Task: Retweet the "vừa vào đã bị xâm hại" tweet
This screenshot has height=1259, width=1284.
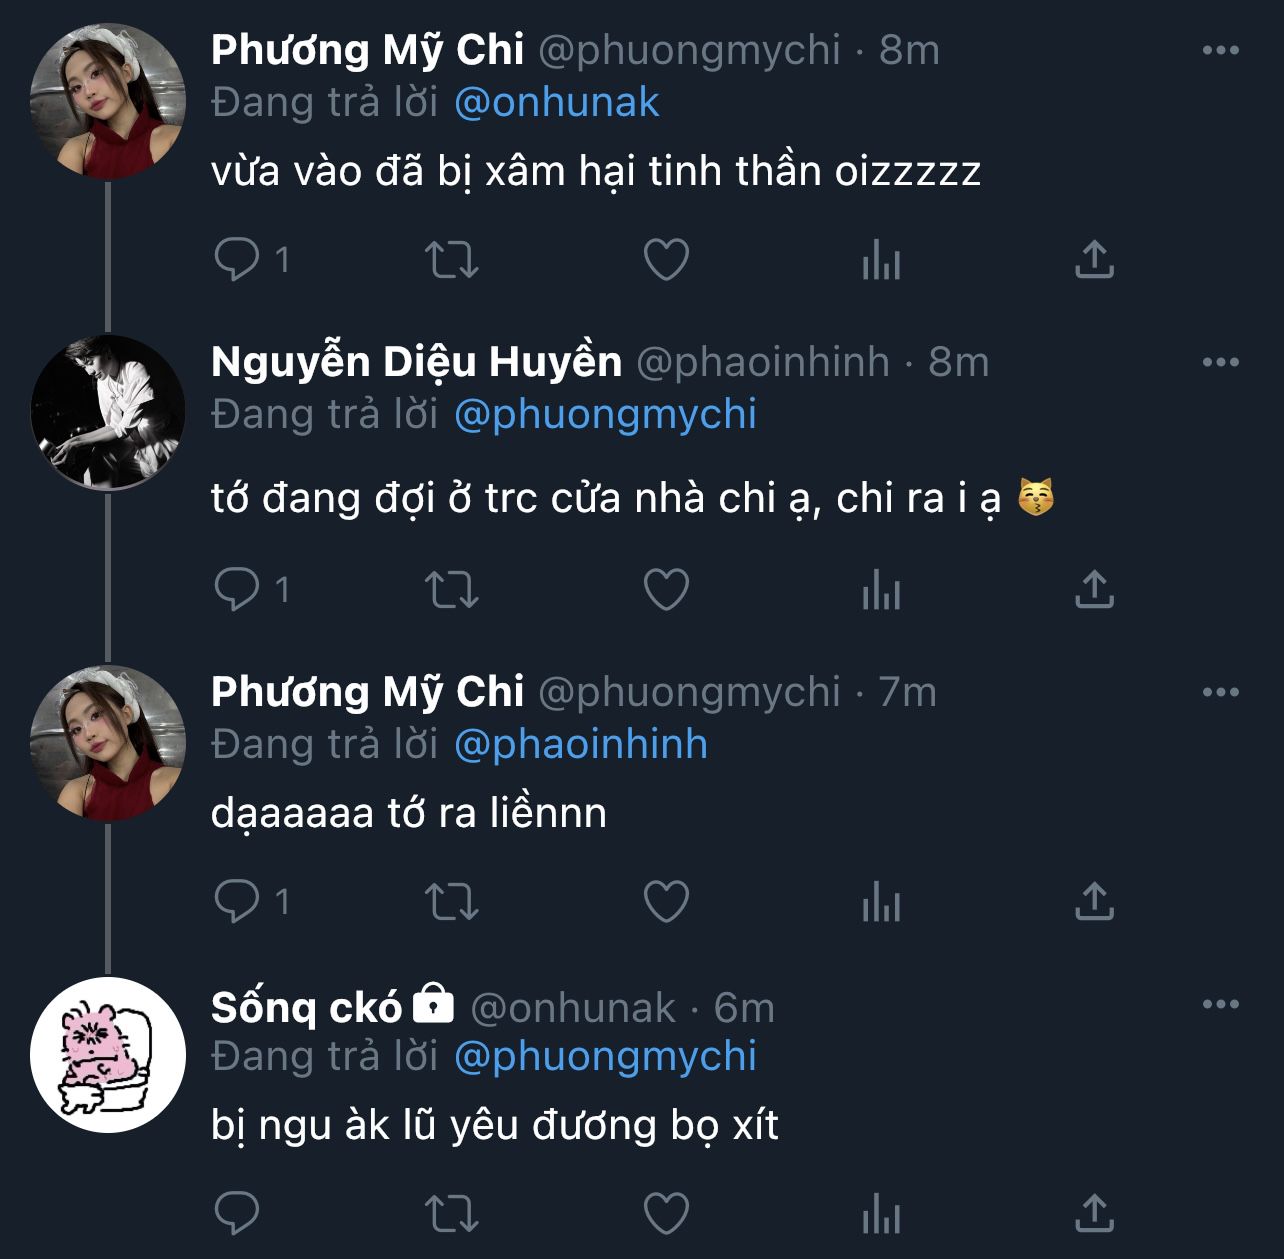Action: (452, 260)
